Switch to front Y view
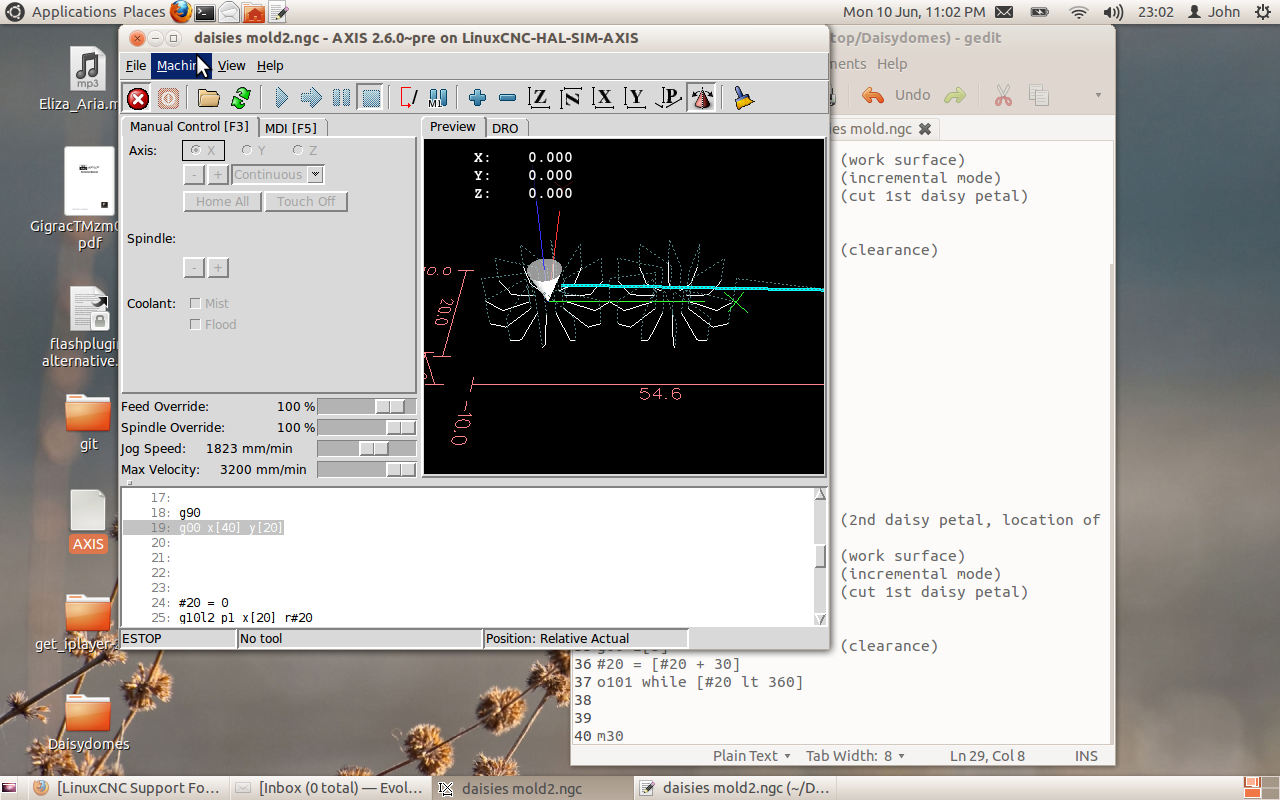Viewport: 1280px width, 800px height. pos(635,98)
